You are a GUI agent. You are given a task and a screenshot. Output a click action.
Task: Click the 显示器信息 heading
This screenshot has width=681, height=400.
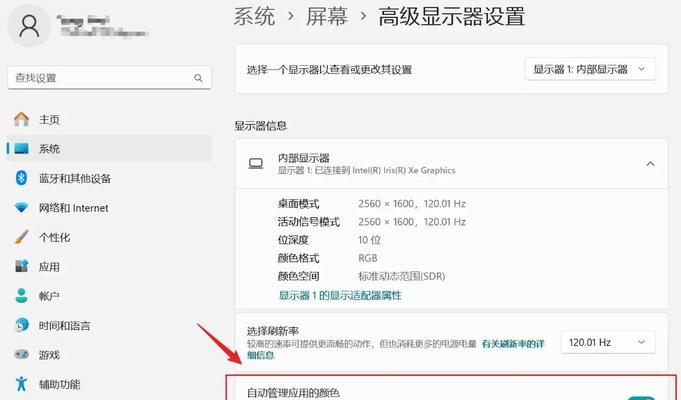[x=261, y=126]
